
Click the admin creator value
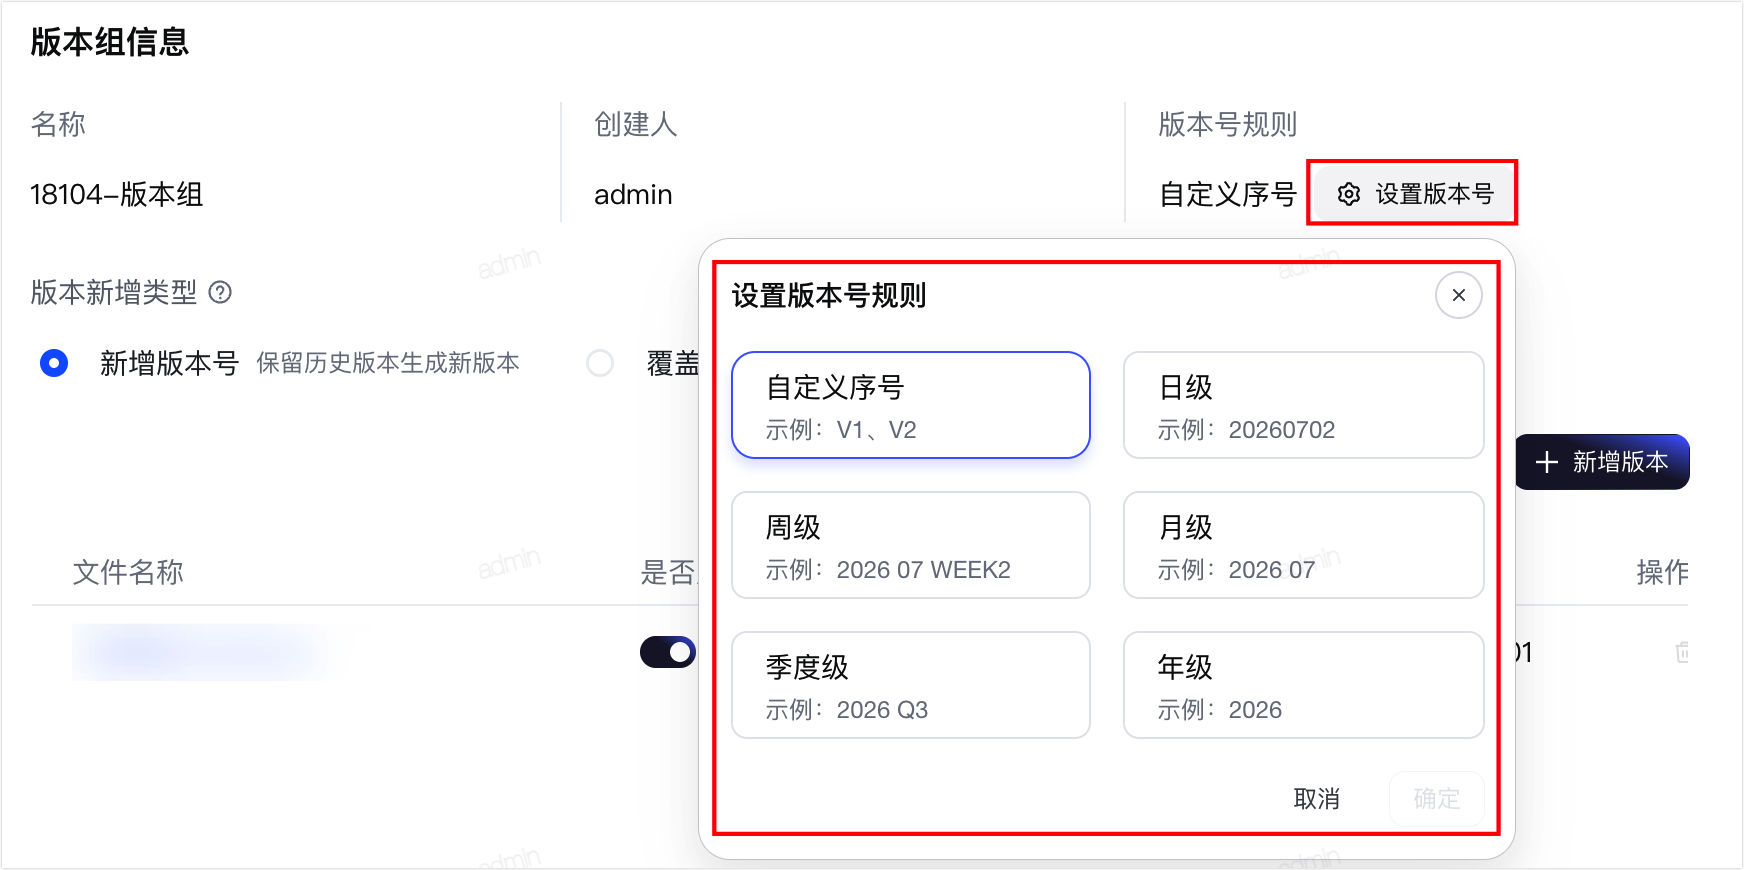point(633,194)
